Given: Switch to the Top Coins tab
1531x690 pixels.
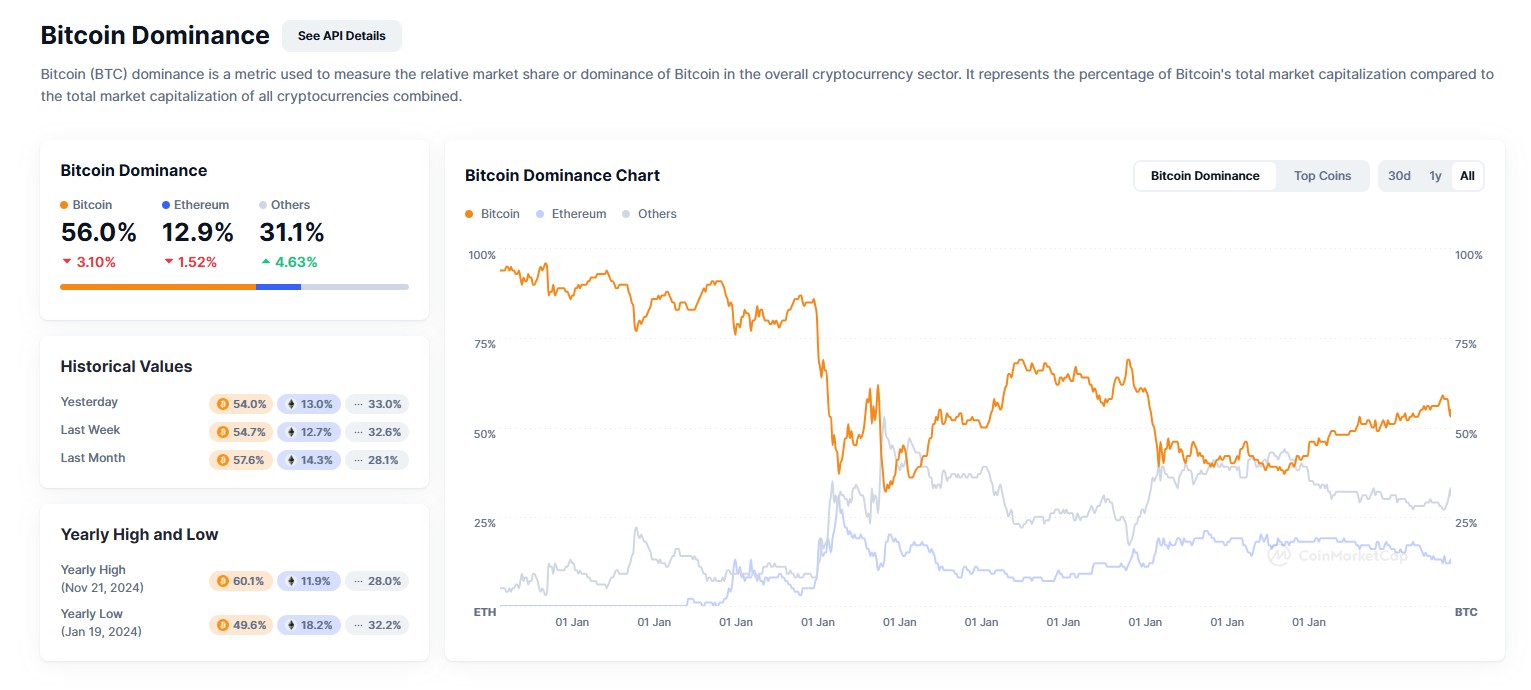Looking at the screenshot, I should click(x=1322, y=175).
